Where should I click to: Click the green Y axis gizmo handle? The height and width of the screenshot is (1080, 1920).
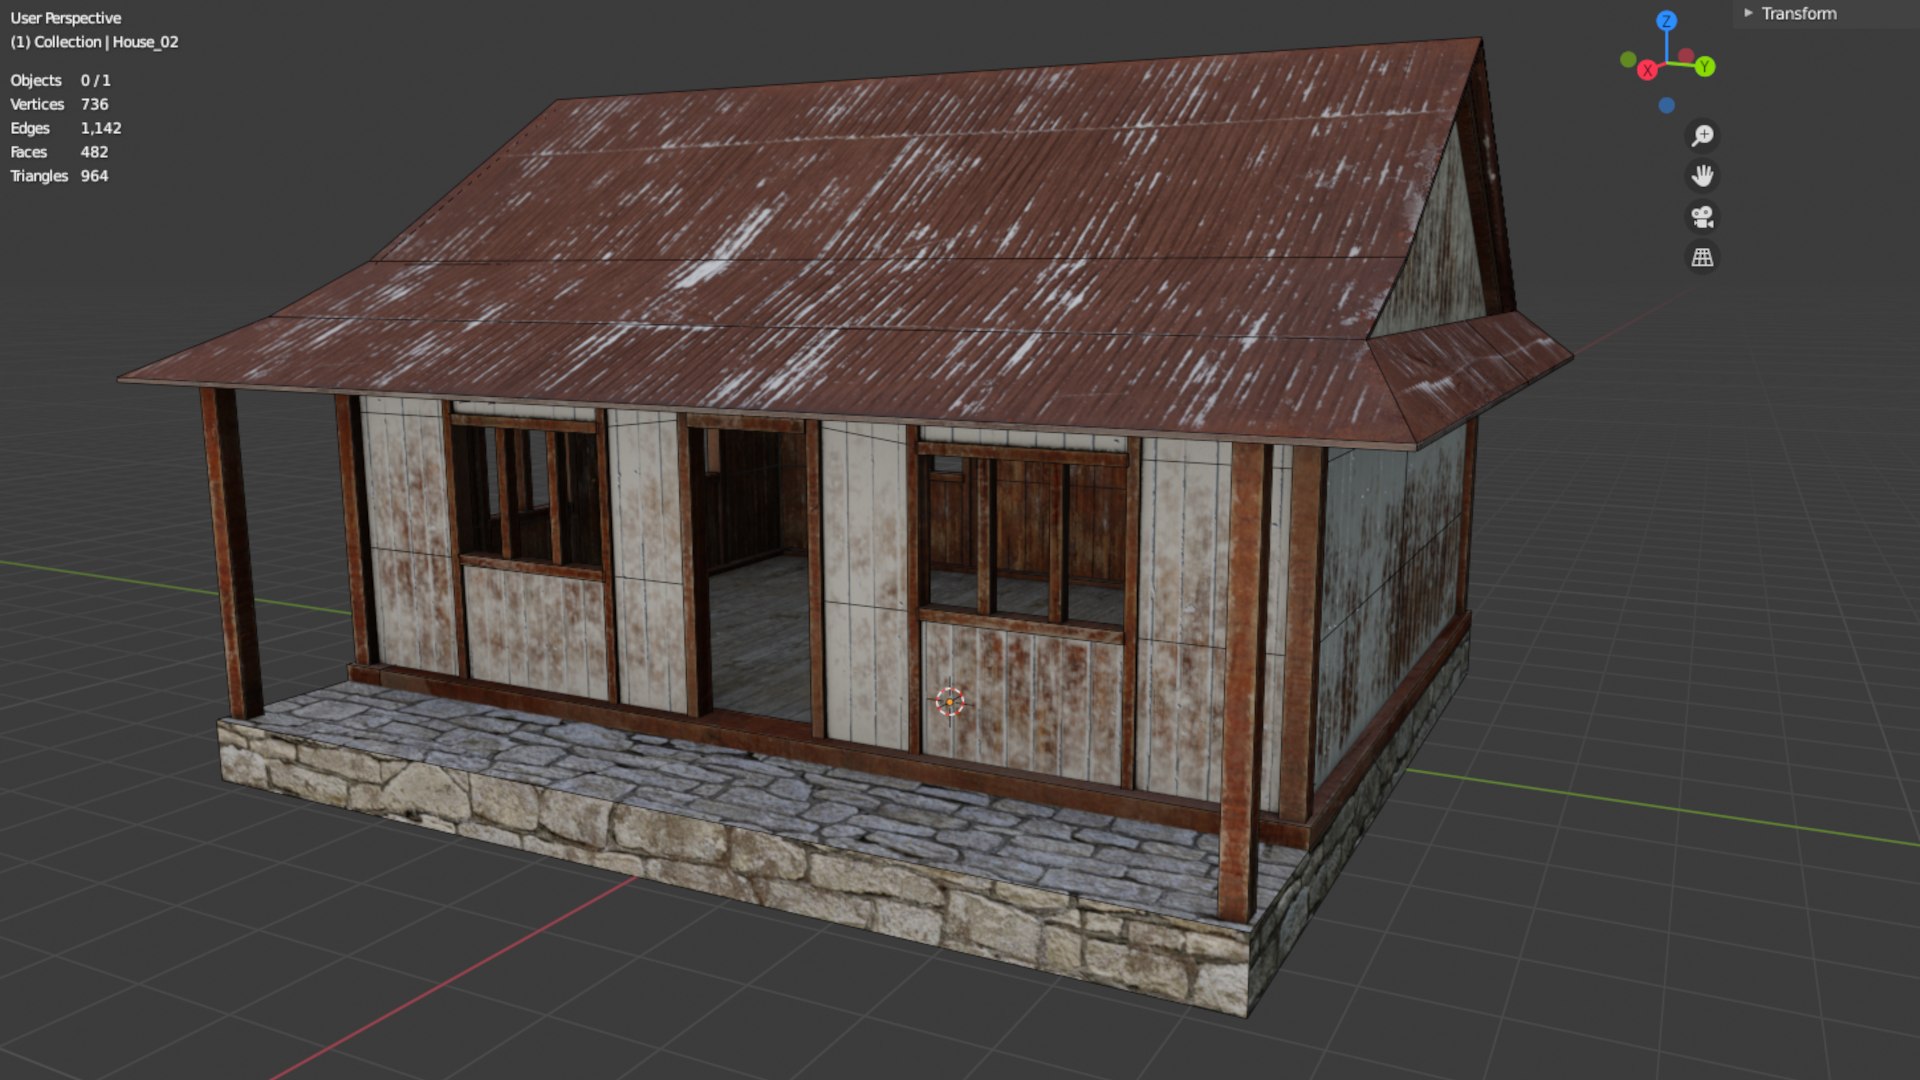click(x=1705, y=66)
